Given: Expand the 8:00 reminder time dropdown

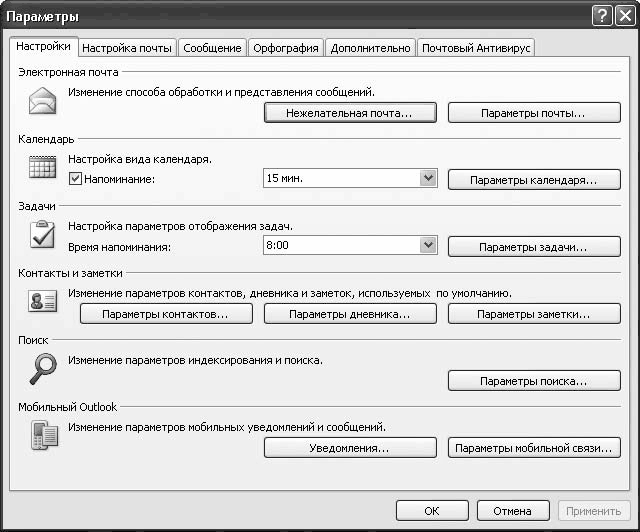Looking at the screenshot, I should pyautogui.click(x=428, y=245).
